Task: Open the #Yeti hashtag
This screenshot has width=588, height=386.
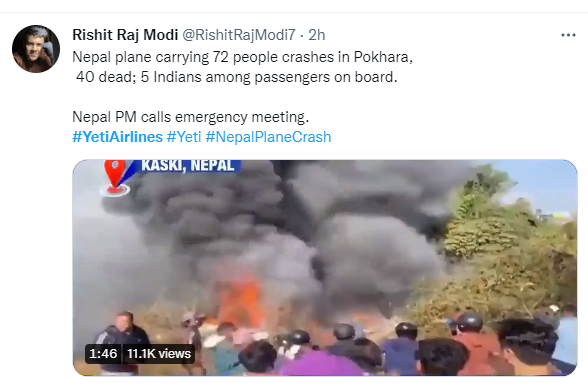Action: pos(184,137)
